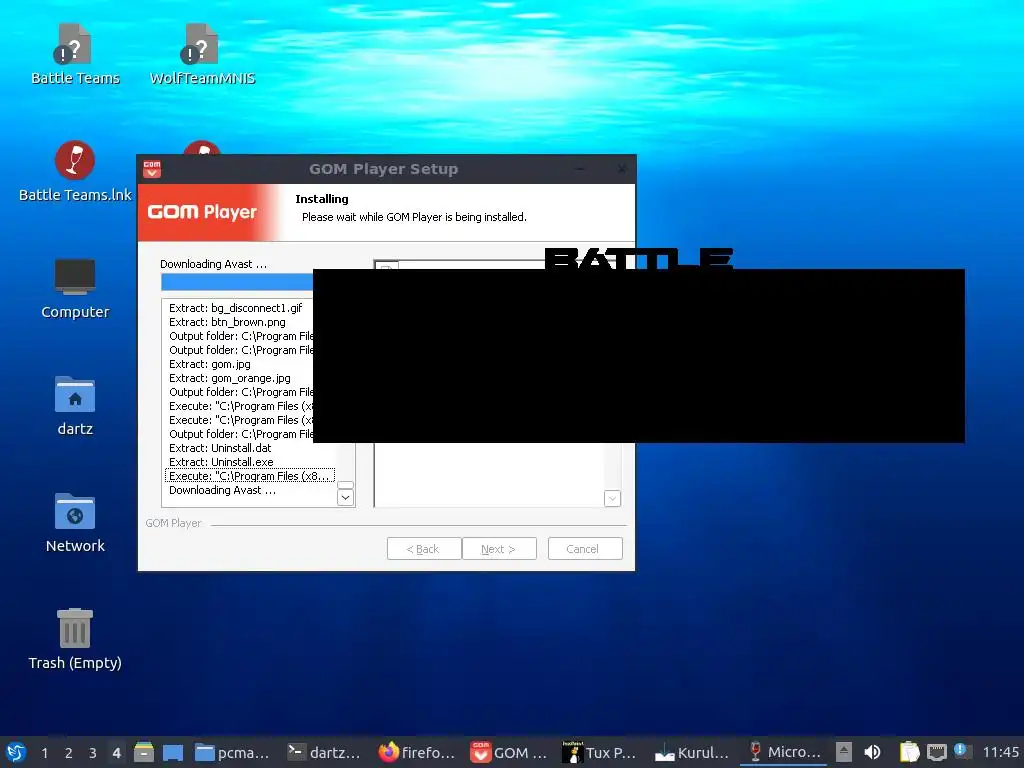Image resolution: width=1024 pixels, height=768 pixels.
Task: Open the clipboard tray icon
Action: pyautogui.click(x=909, y=752)
